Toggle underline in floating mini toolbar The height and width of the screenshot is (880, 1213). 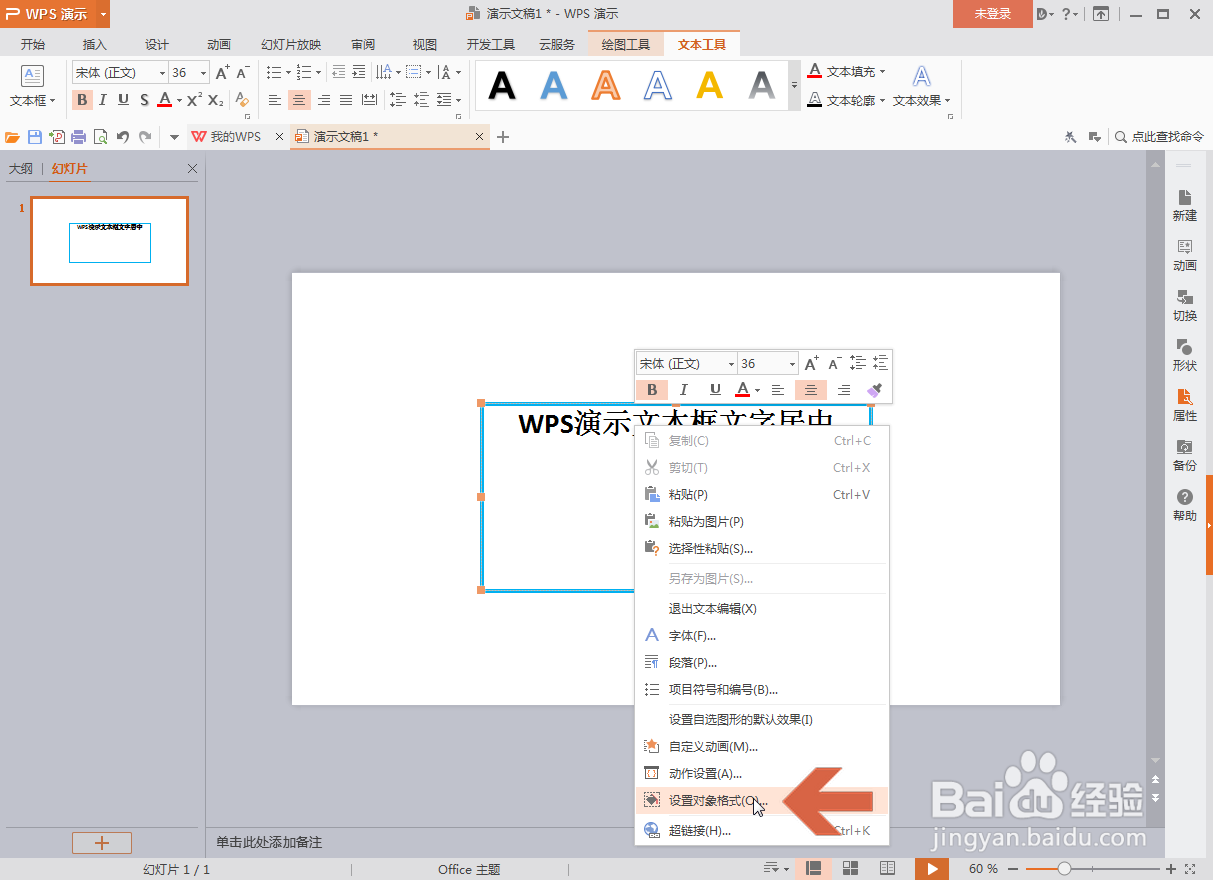715,390
